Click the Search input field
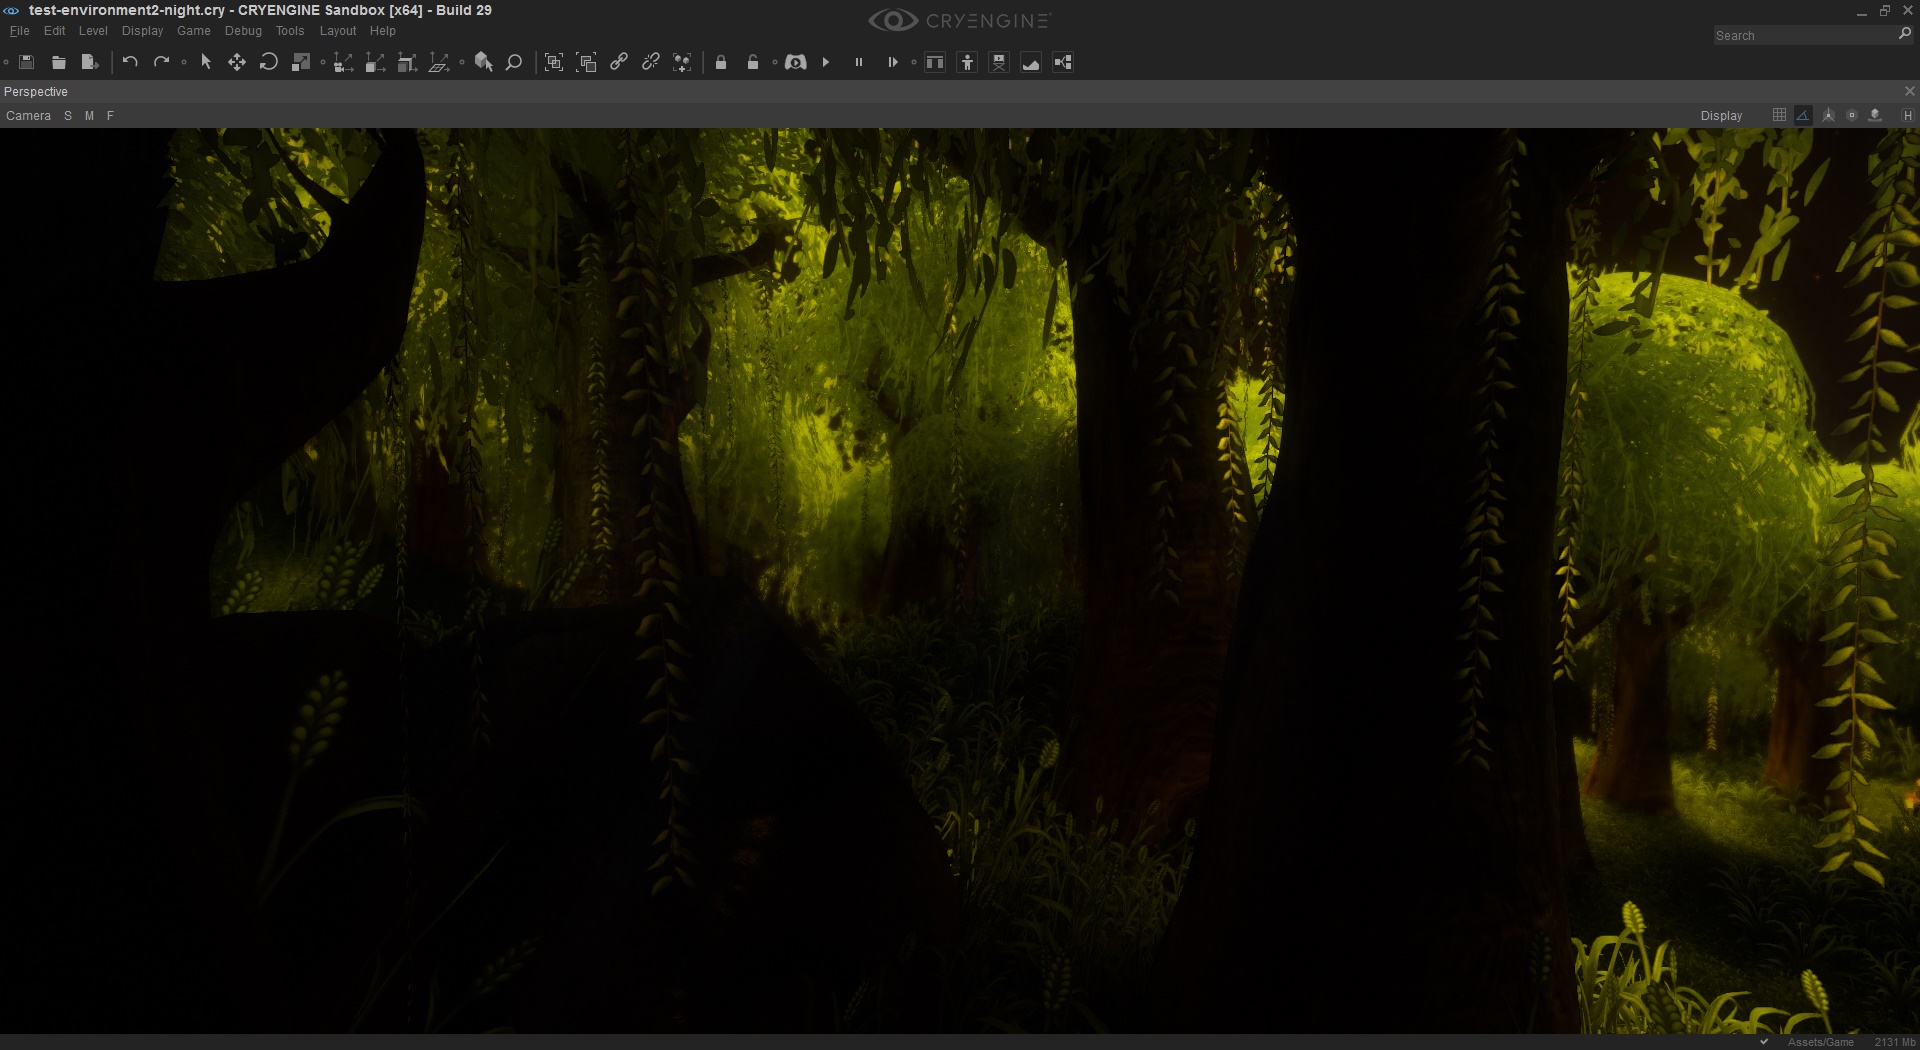 pos(1804,35)
